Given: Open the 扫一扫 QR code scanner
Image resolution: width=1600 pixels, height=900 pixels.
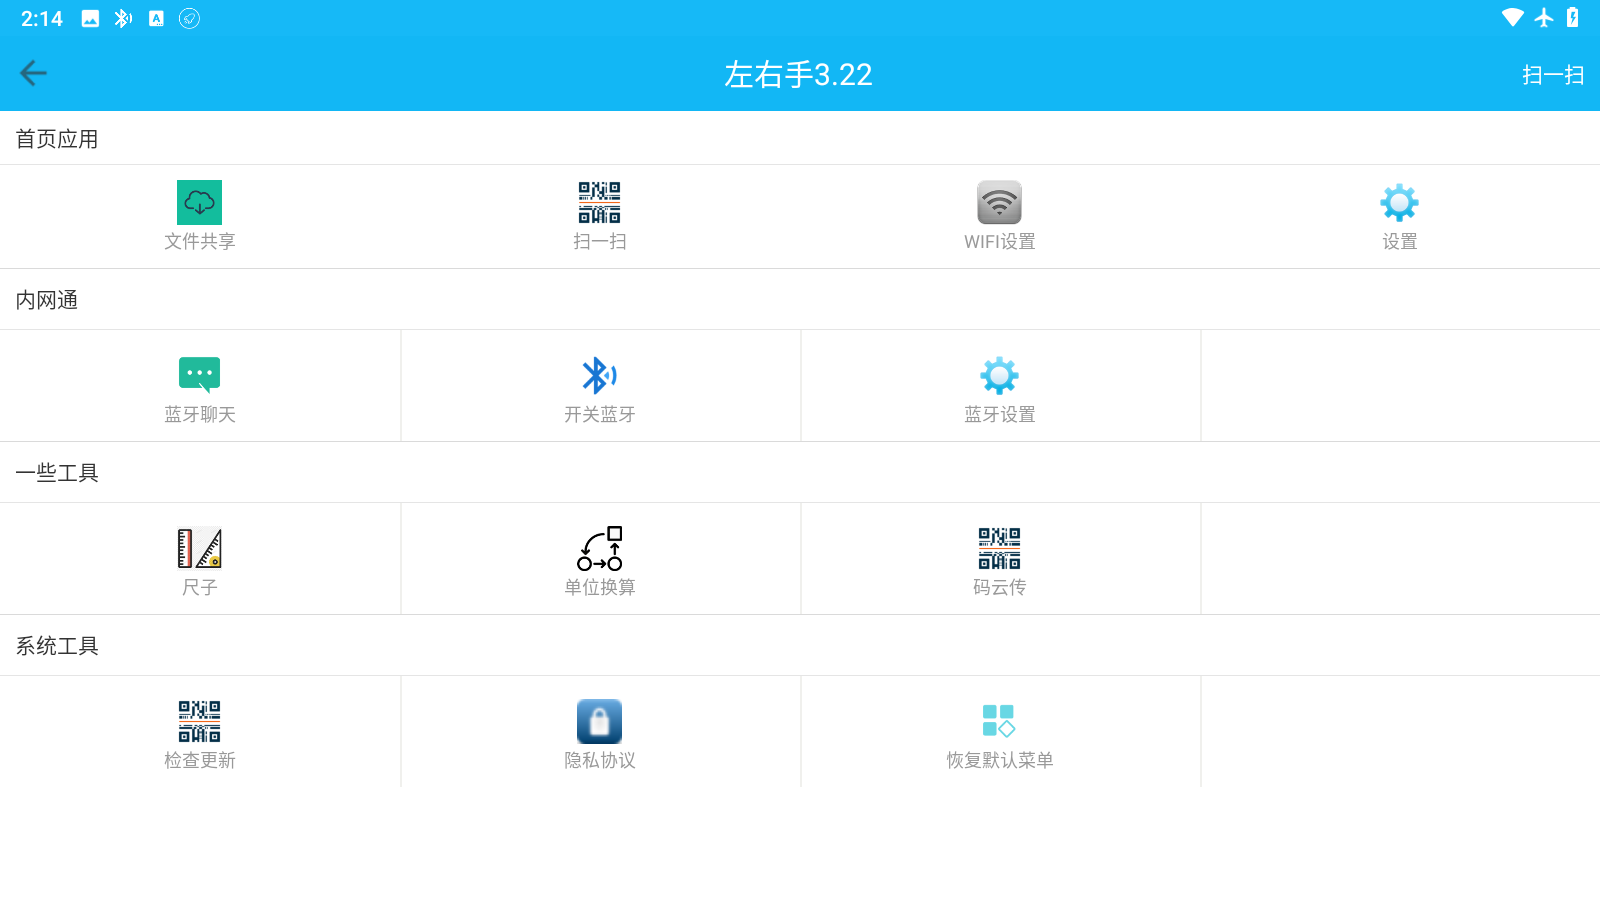Looking at the screenshot, I should [x=600, y=215].
